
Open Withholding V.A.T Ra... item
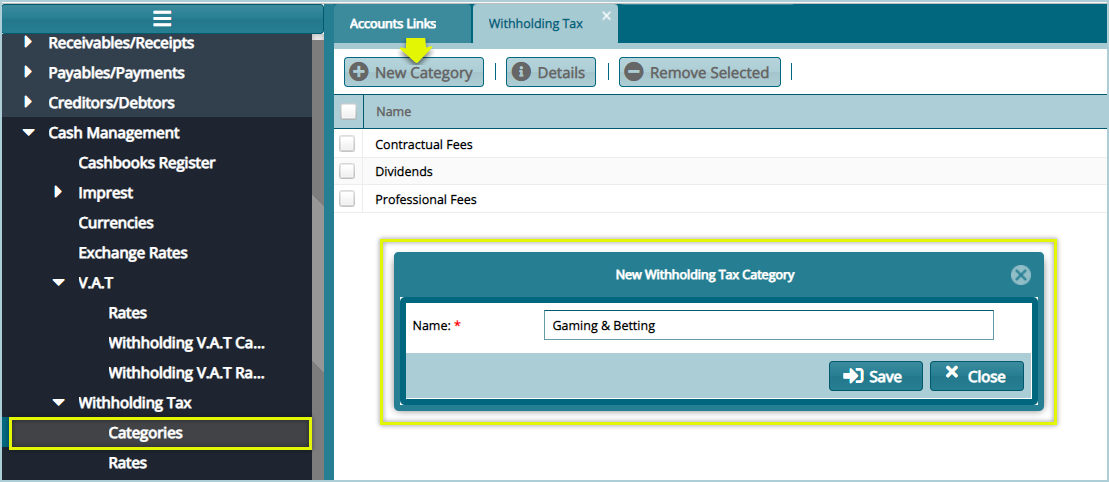[x=187, y=372]
